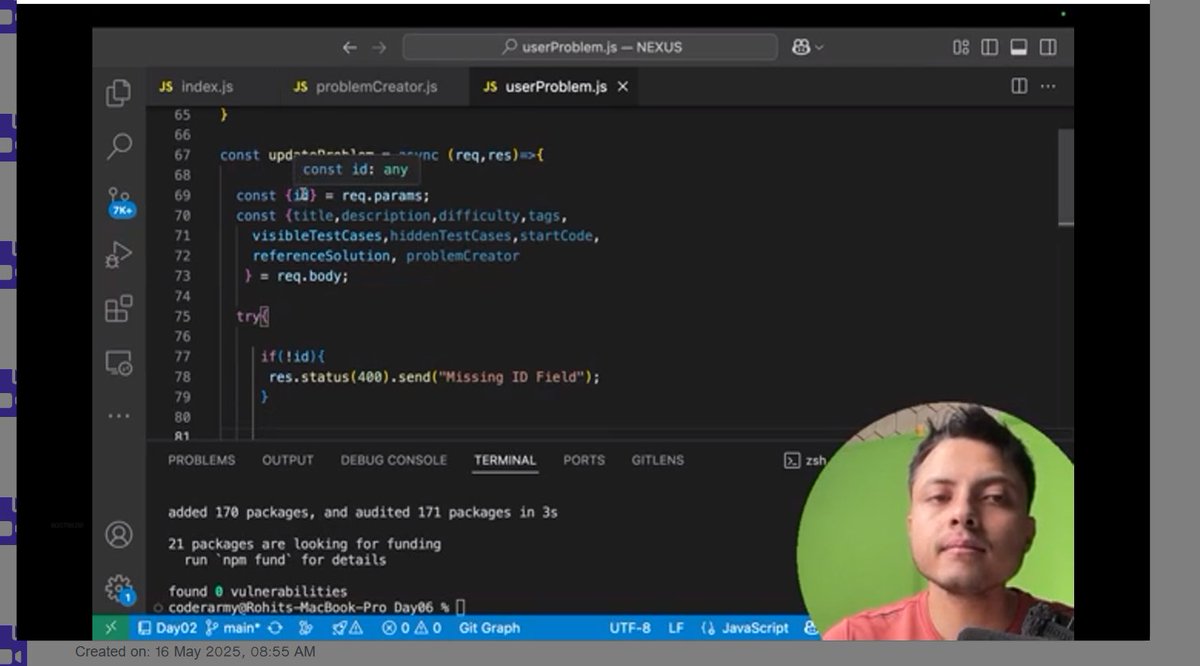Image resolution: width=1200 pixels, height=666 pixels.
Task: Click the main* git branch indicator
Action: pos(233,628)
